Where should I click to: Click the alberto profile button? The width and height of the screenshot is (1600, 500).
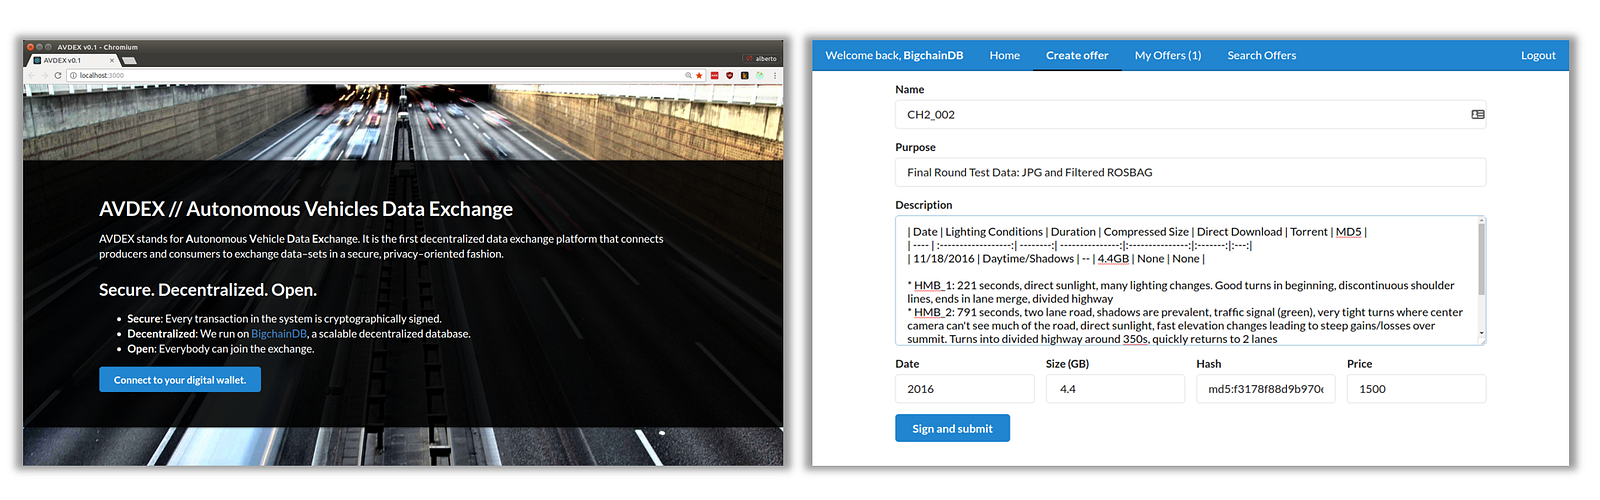[x=761, y=59]
